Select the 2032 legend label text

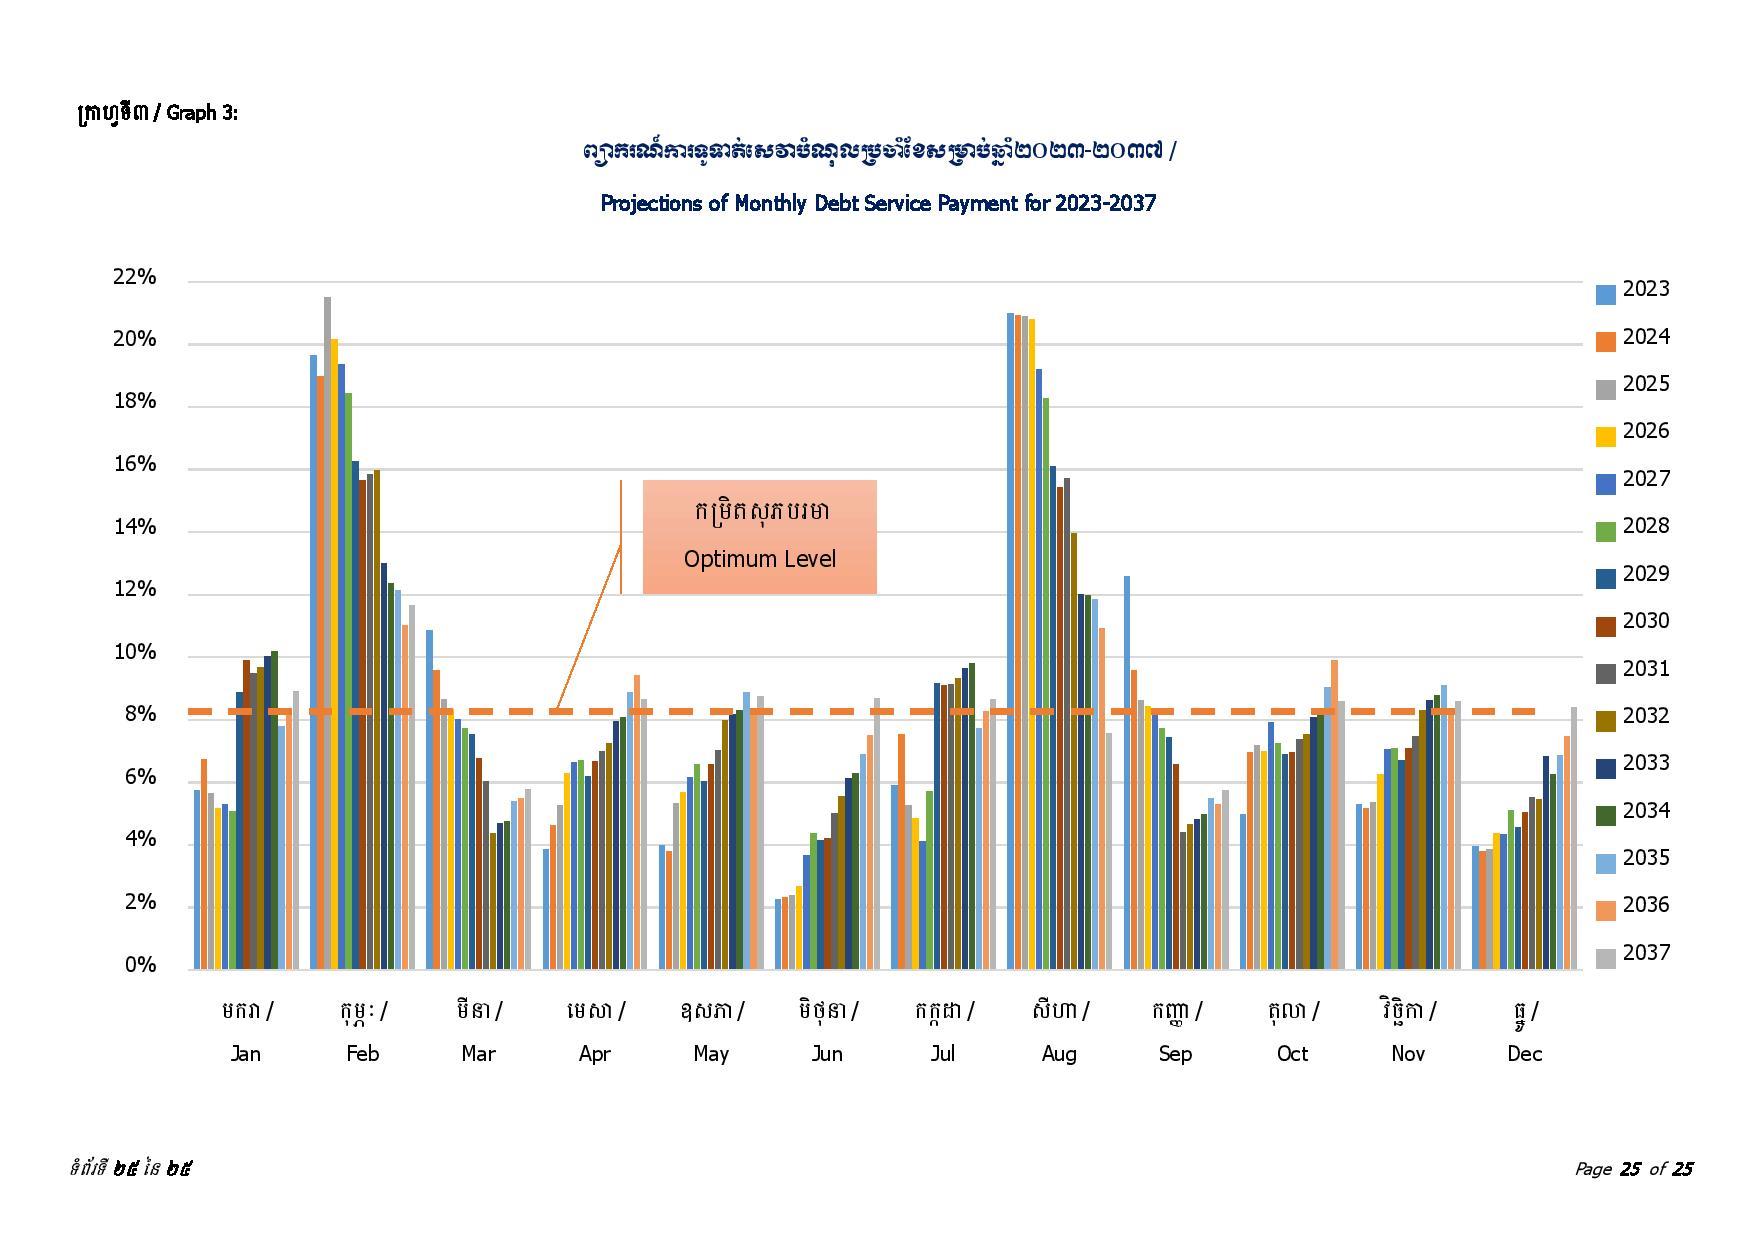(1645, 716)
